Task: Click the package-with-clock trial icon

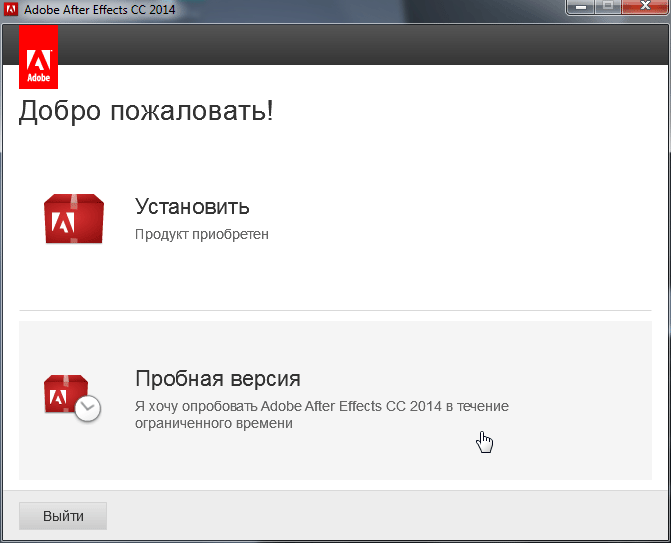Action: tap(72, 398)
